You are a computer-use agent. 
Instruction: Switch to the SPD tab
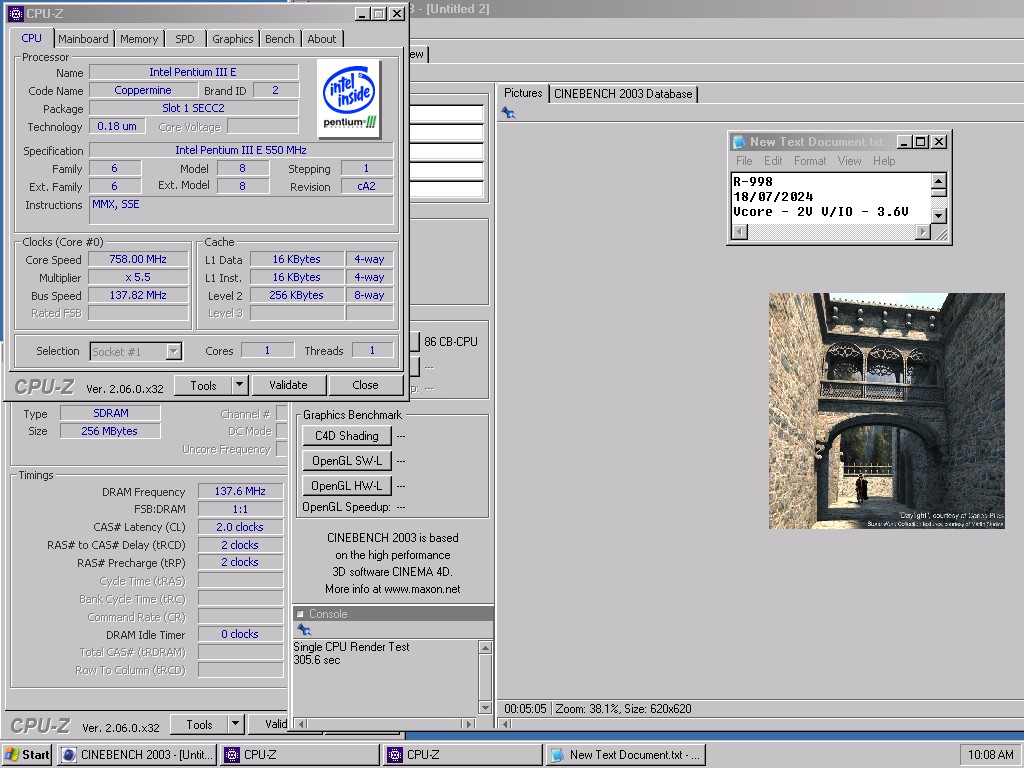coord(185,39)
